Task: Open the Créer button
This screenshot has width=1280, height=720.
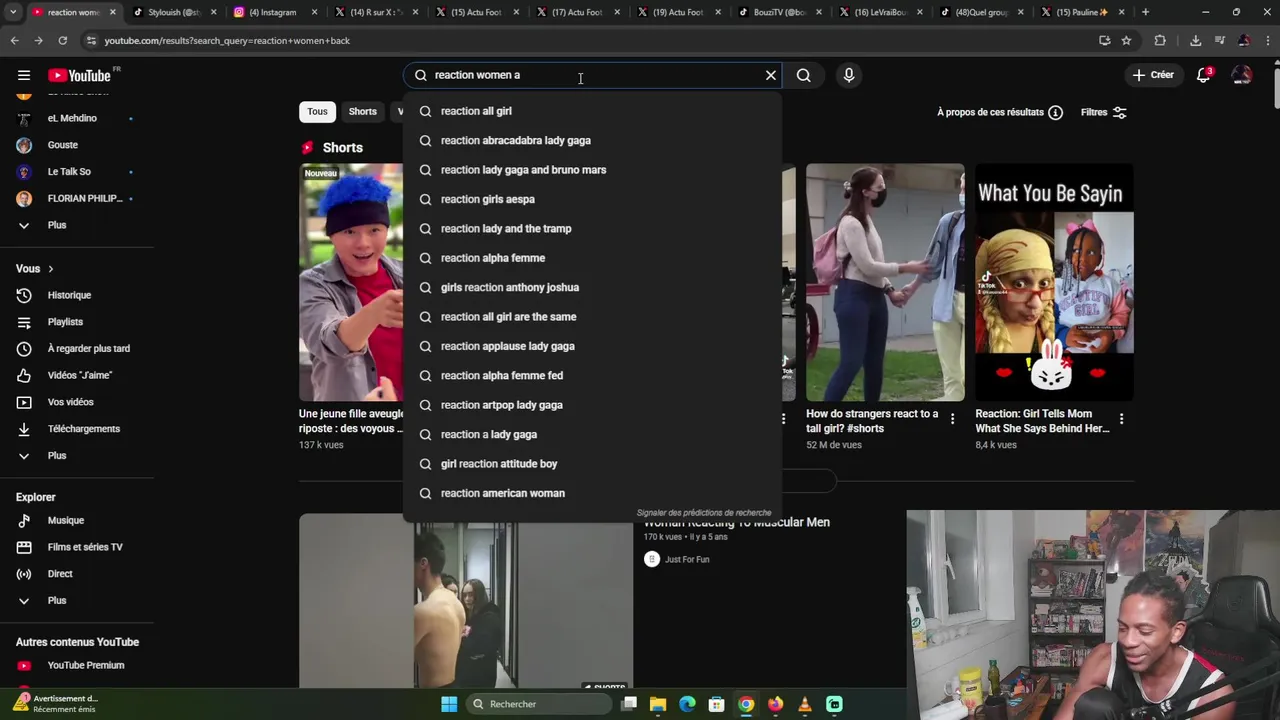Action: (1153, 75)
